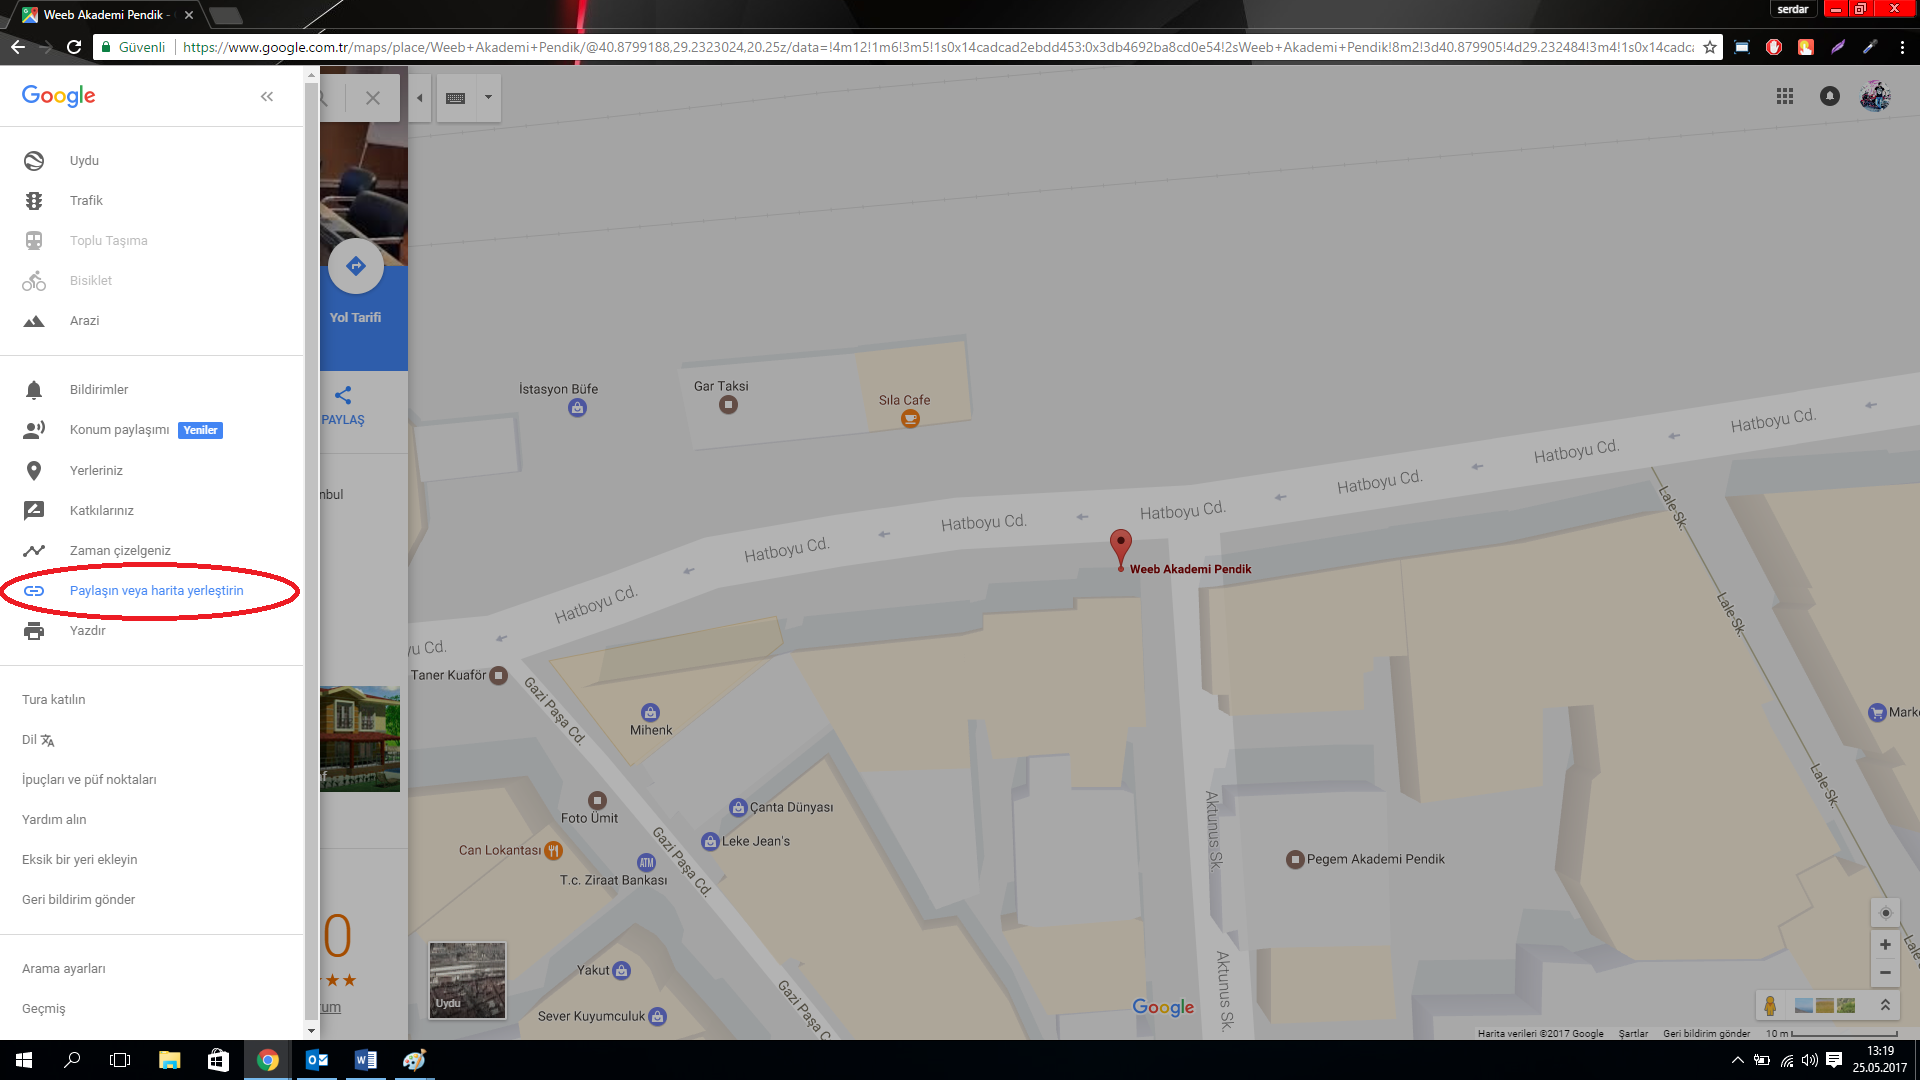Open notifications bell in top right

(x=1830, y=97)
